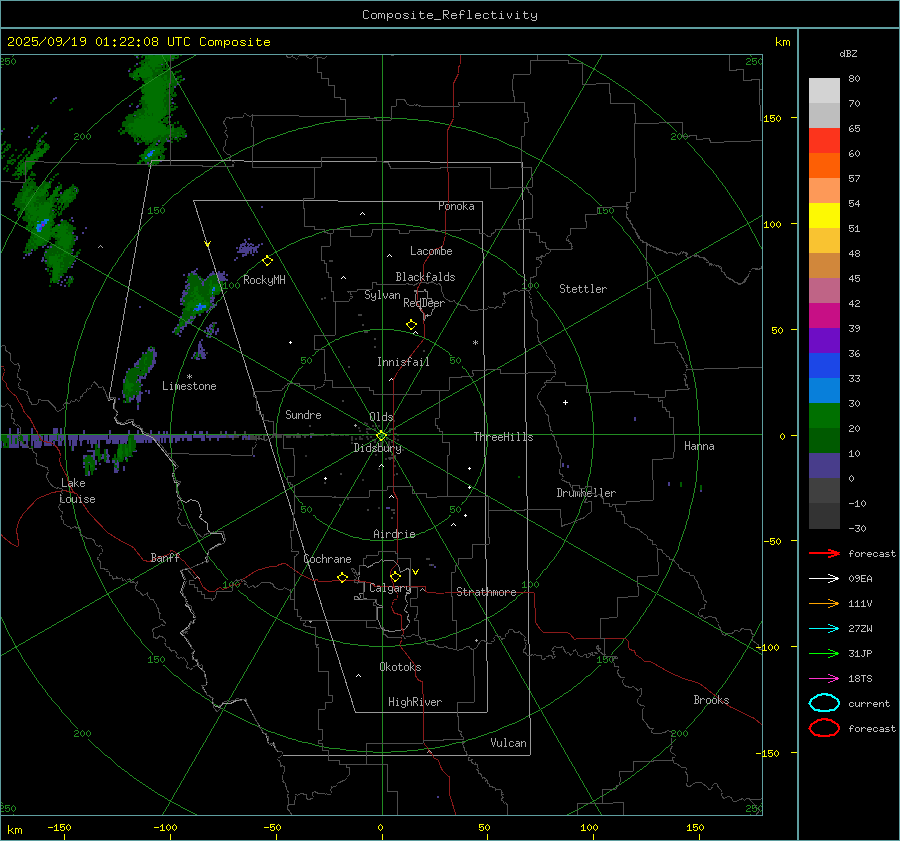Viewport: 900px width, 841px height.
Task: Click the green dBZ legend swatch
Action: pyautogui.click(x=824, y=415)
